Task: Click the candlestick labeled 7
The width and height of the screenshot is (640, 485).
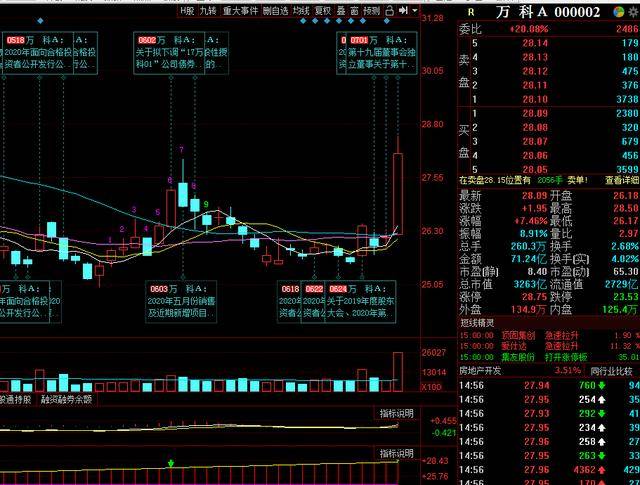Action: point(183,194)
